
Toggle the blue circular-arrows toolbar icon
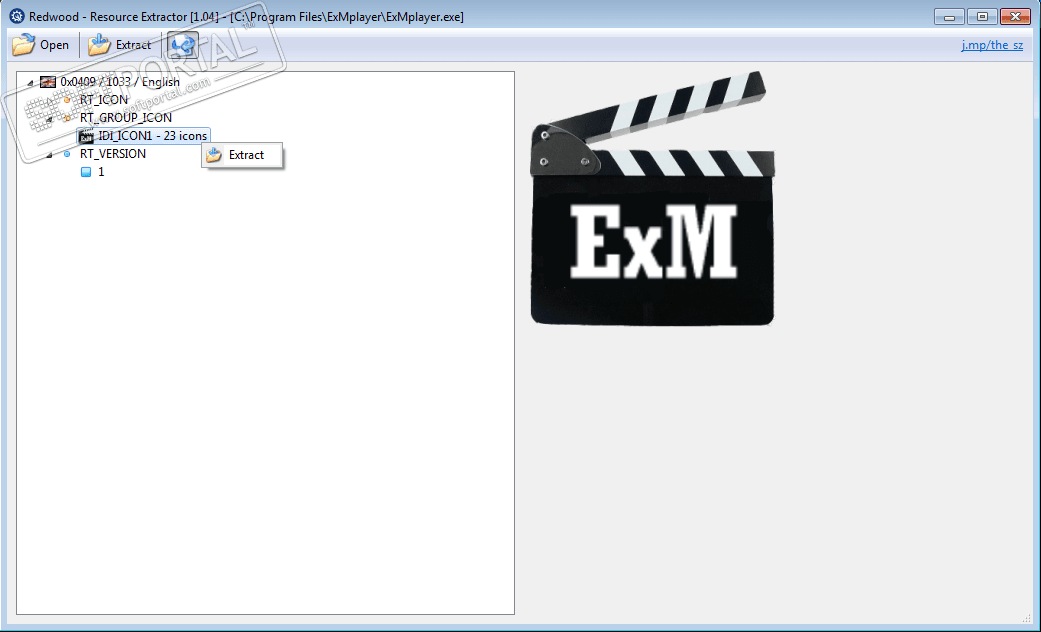[x=183, y=45]
